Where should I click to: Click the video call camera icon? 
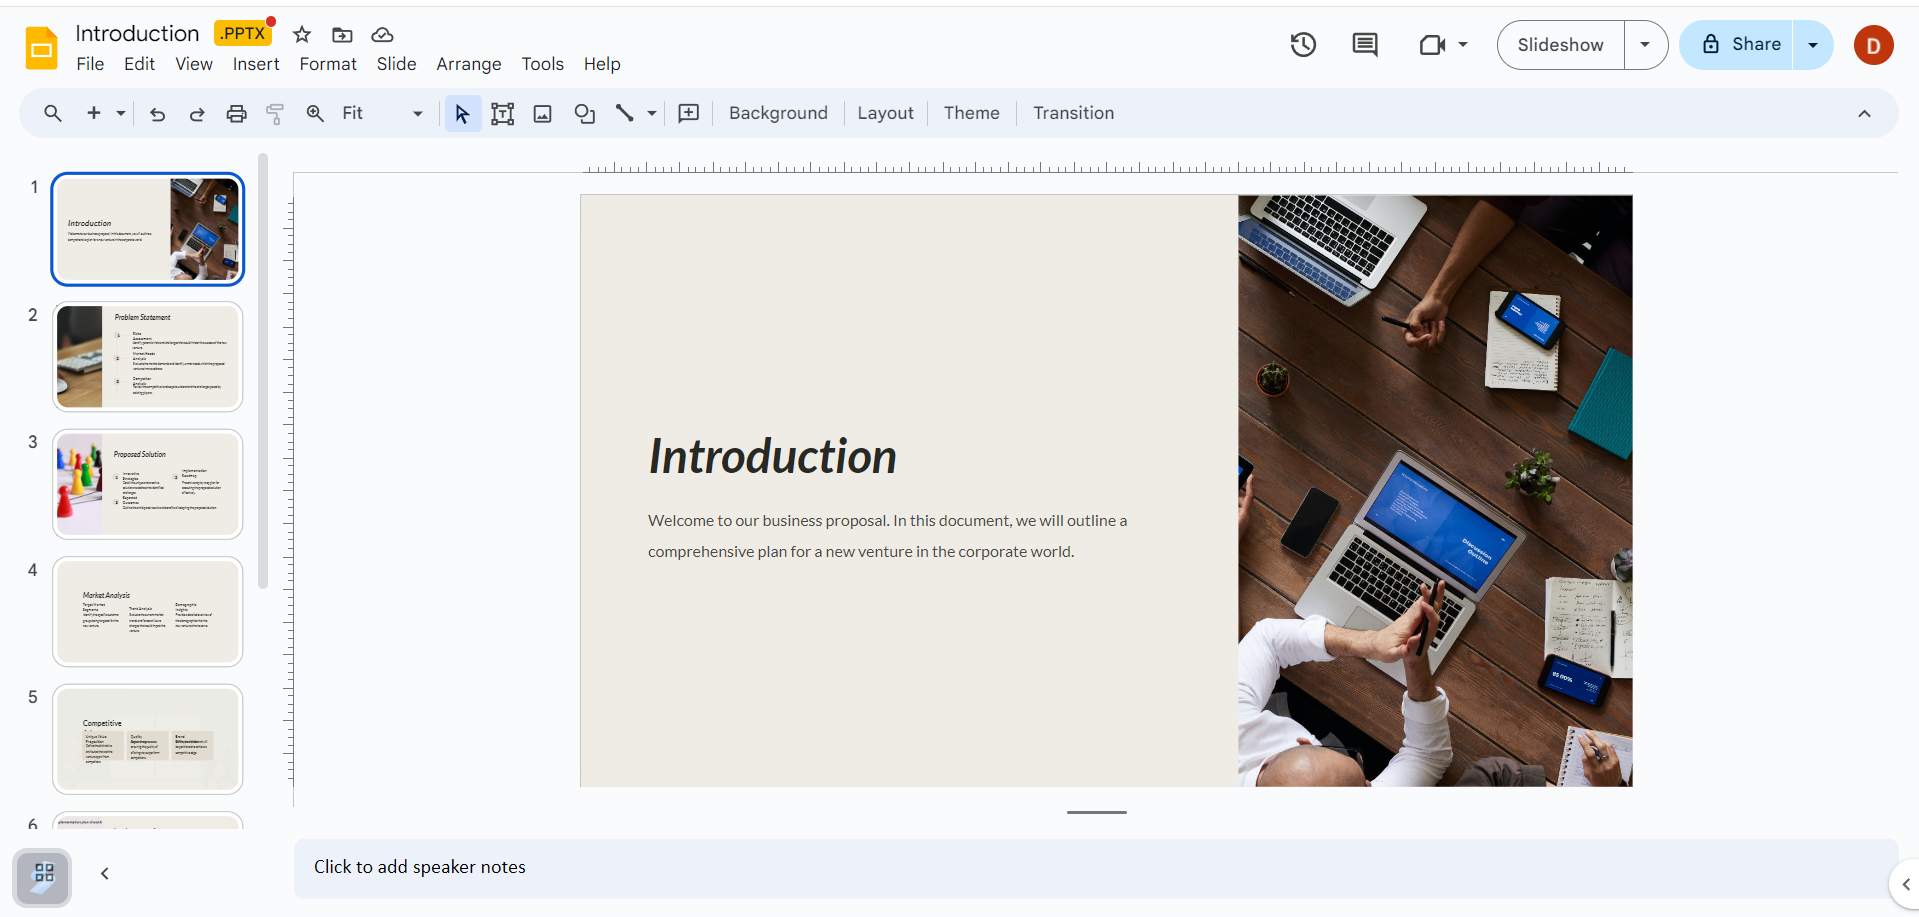click(1432, 45)
